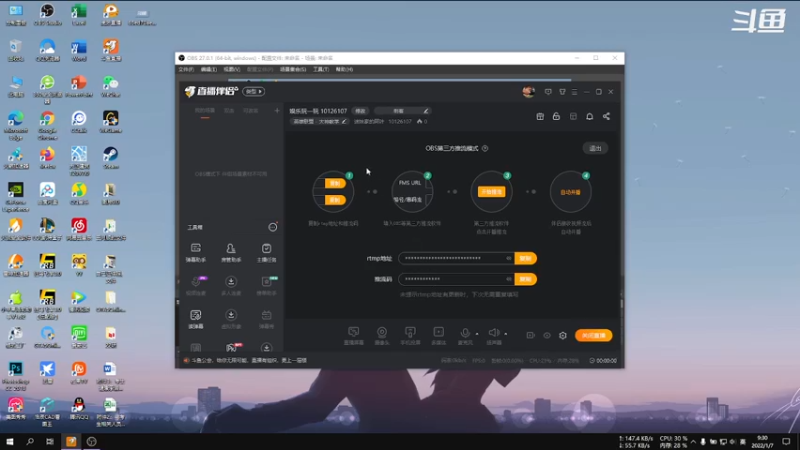Screen dimensions: 800x450
Task: Click the Google Chrome desktop shortcut
Action: point(47,126)
